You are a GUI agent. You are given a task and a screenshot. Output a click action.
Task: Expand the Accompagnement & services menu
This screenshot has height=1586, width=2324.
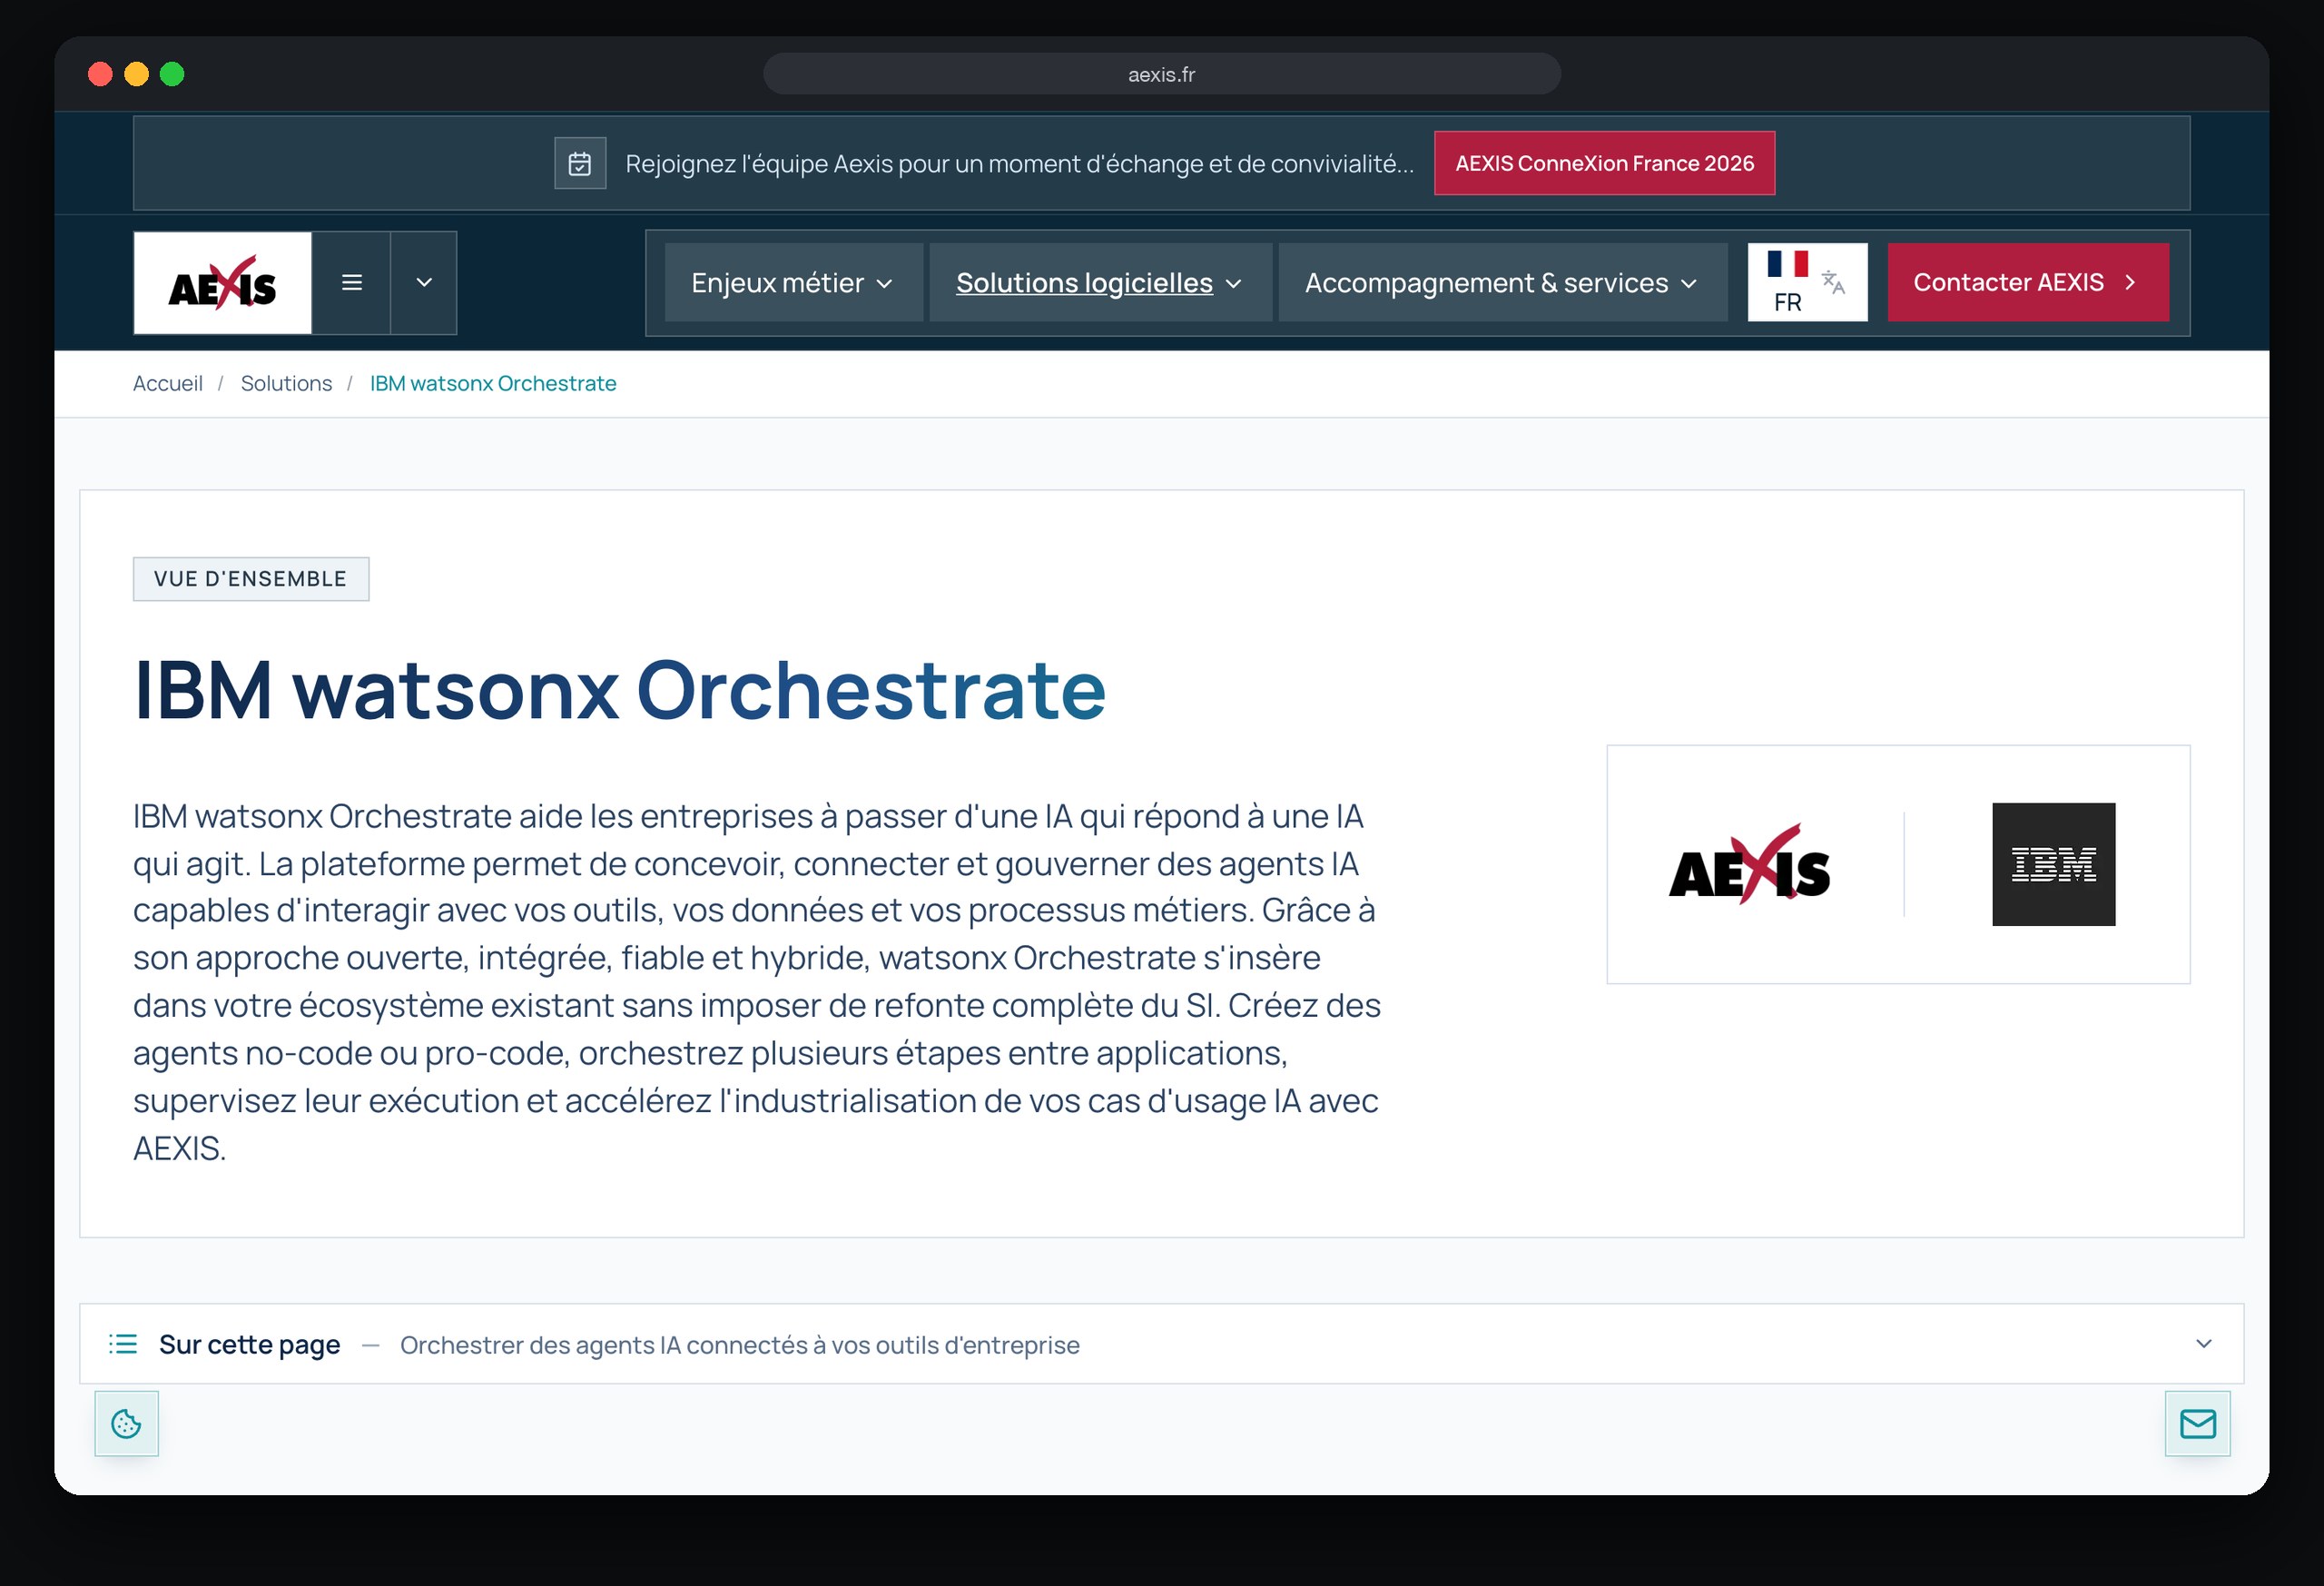click(x=1502, y=283)
